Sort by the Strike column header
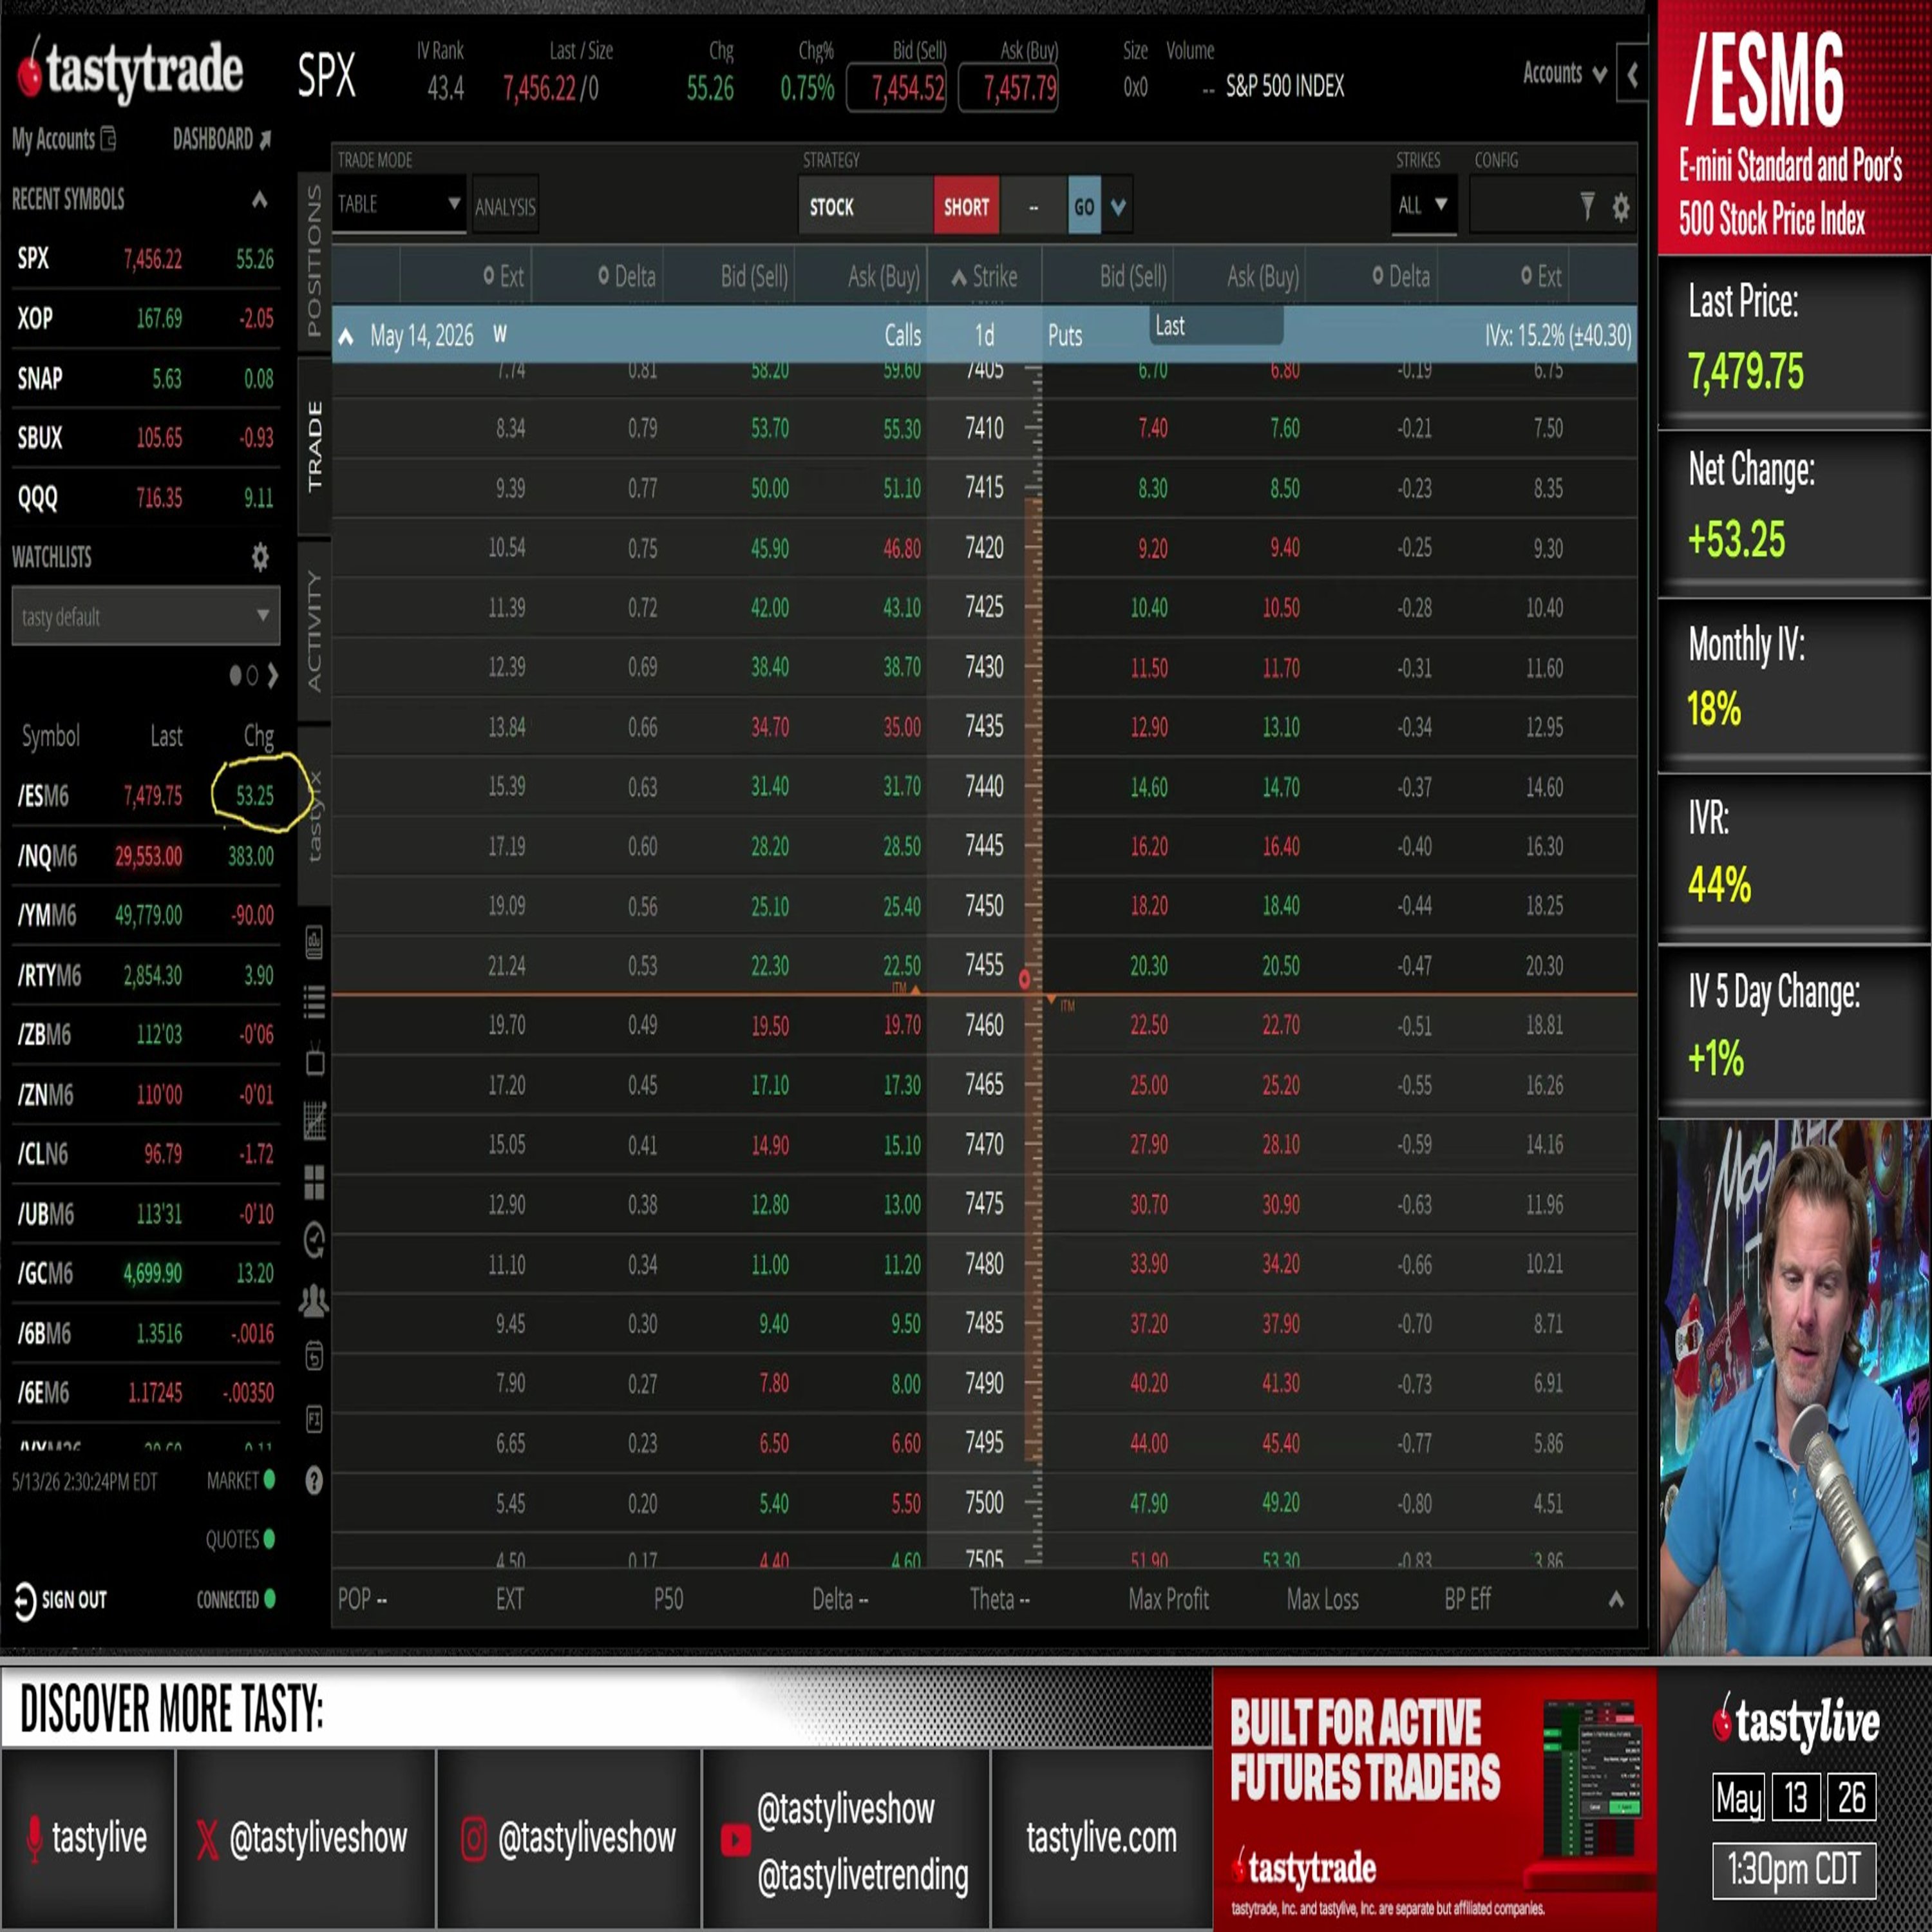Image resolution: width=1932 pixels, height=1932 pixels. (x=984, y=276)
